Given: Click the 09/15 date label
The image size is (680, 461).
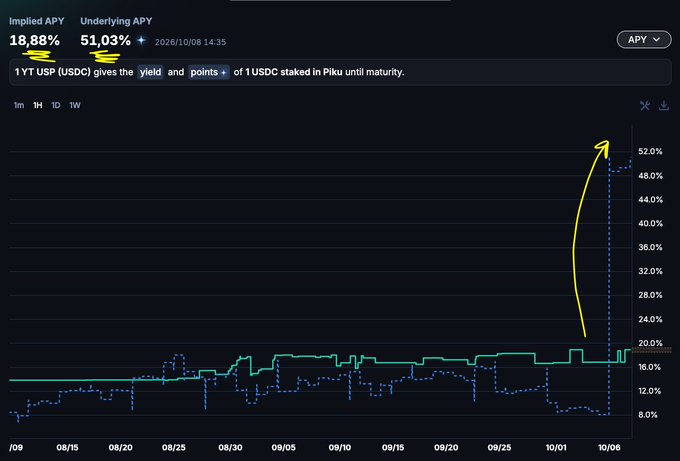Looking at the screenshot, I should [393, 448].
